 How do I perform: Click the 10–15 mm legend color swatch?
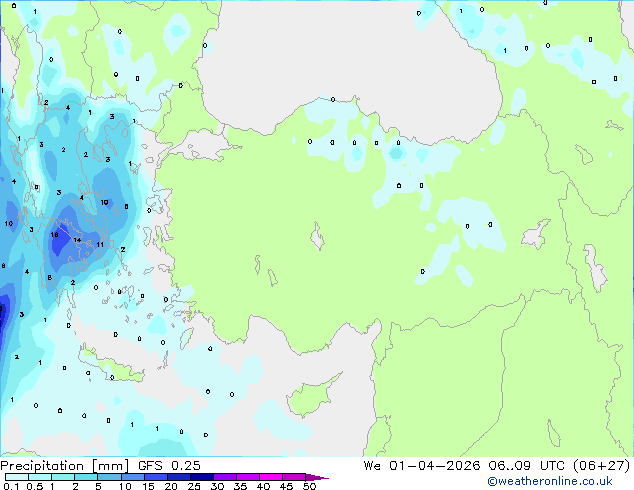132,477
